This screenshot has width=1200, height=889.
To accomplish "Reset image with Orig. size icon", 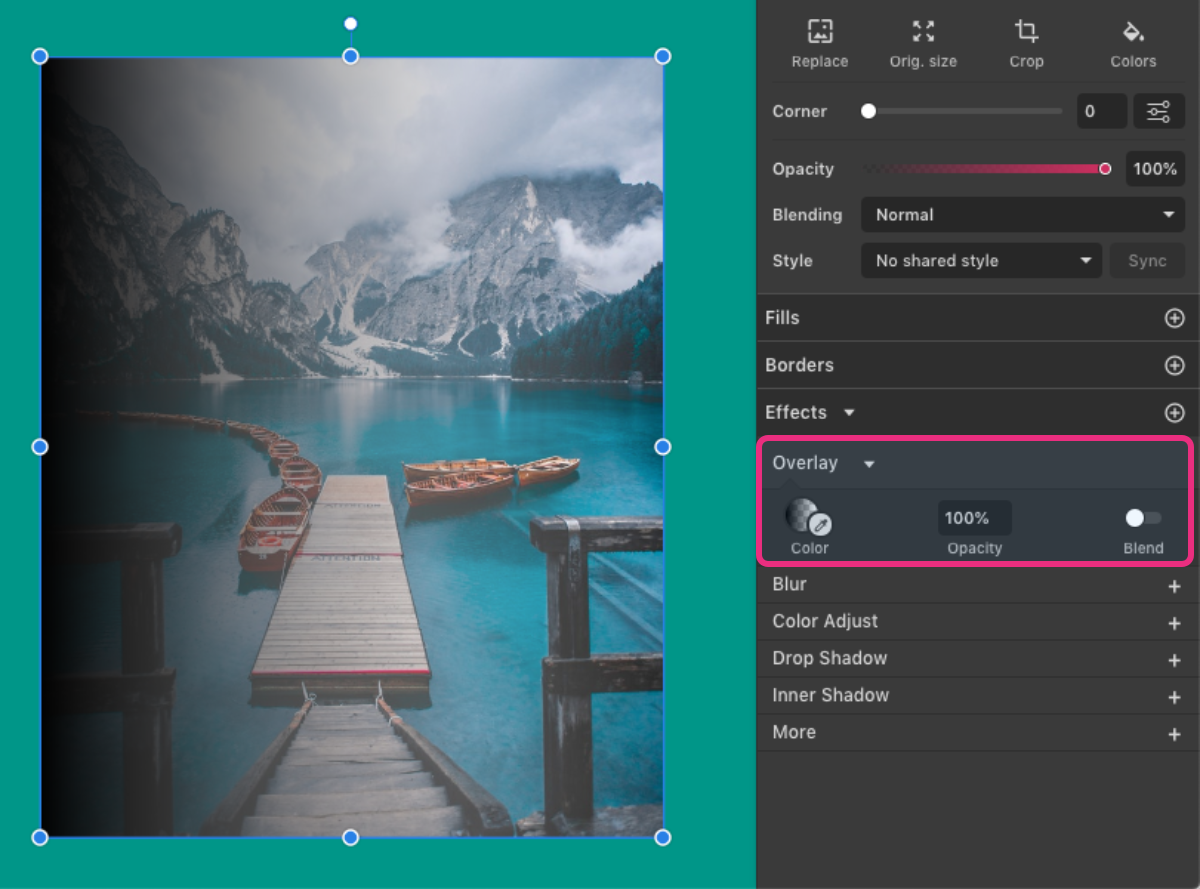I will [x=923, y=32].
